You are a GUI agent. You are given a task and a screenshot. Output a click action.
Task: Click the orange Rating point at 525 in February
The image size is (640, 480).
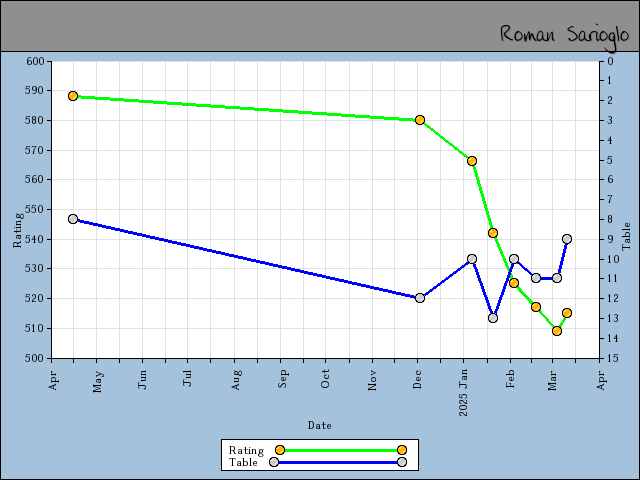[x=514, y=283]
